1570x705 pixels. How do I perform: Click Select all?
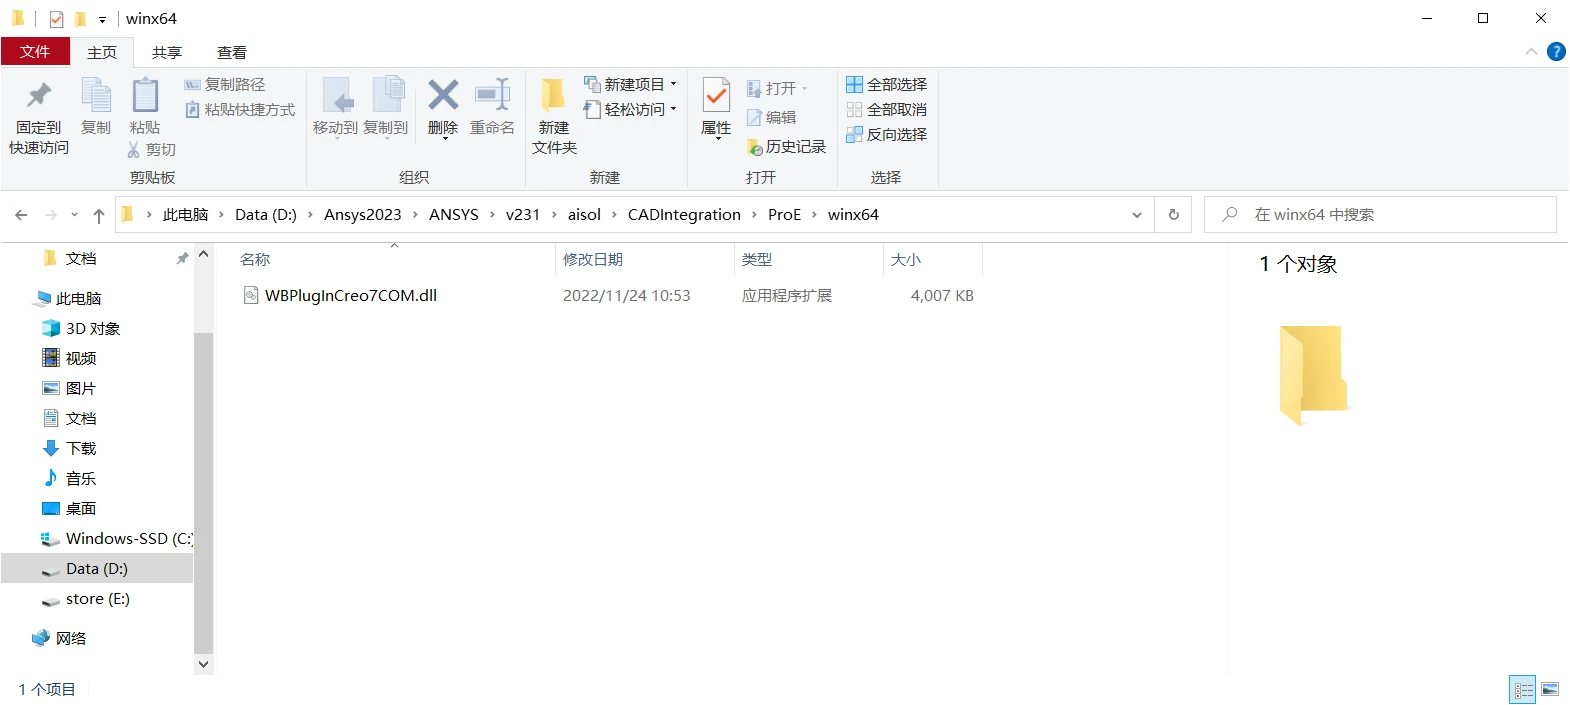click(x=886, y=85)
